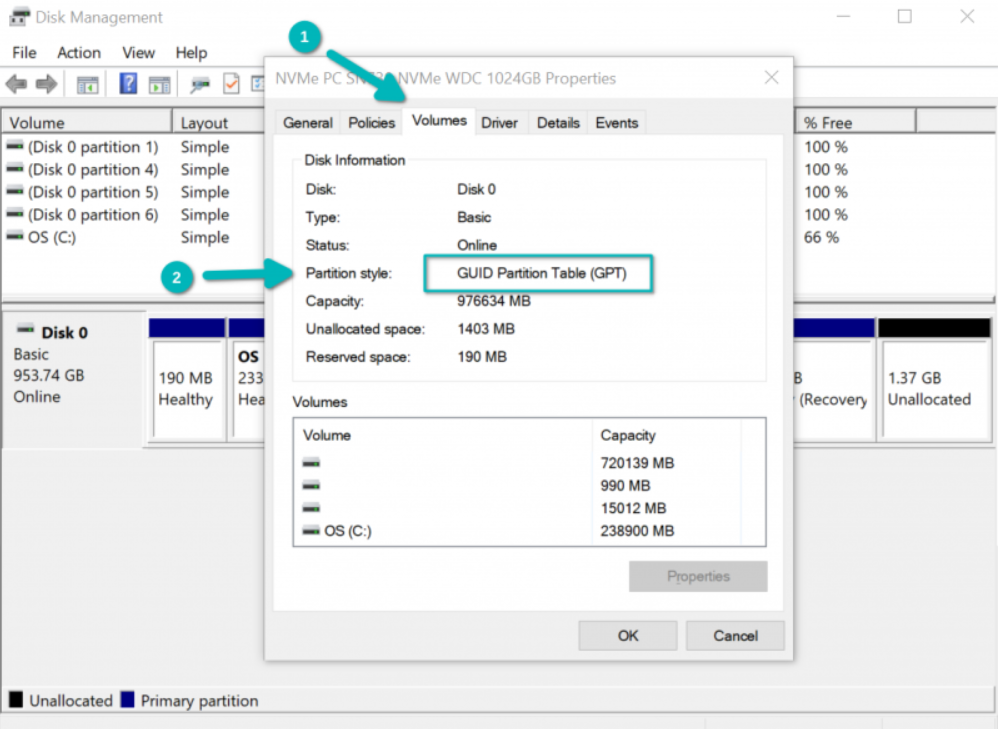
Task: Open Help via blue question mark icon
Action: coord(128,84)
